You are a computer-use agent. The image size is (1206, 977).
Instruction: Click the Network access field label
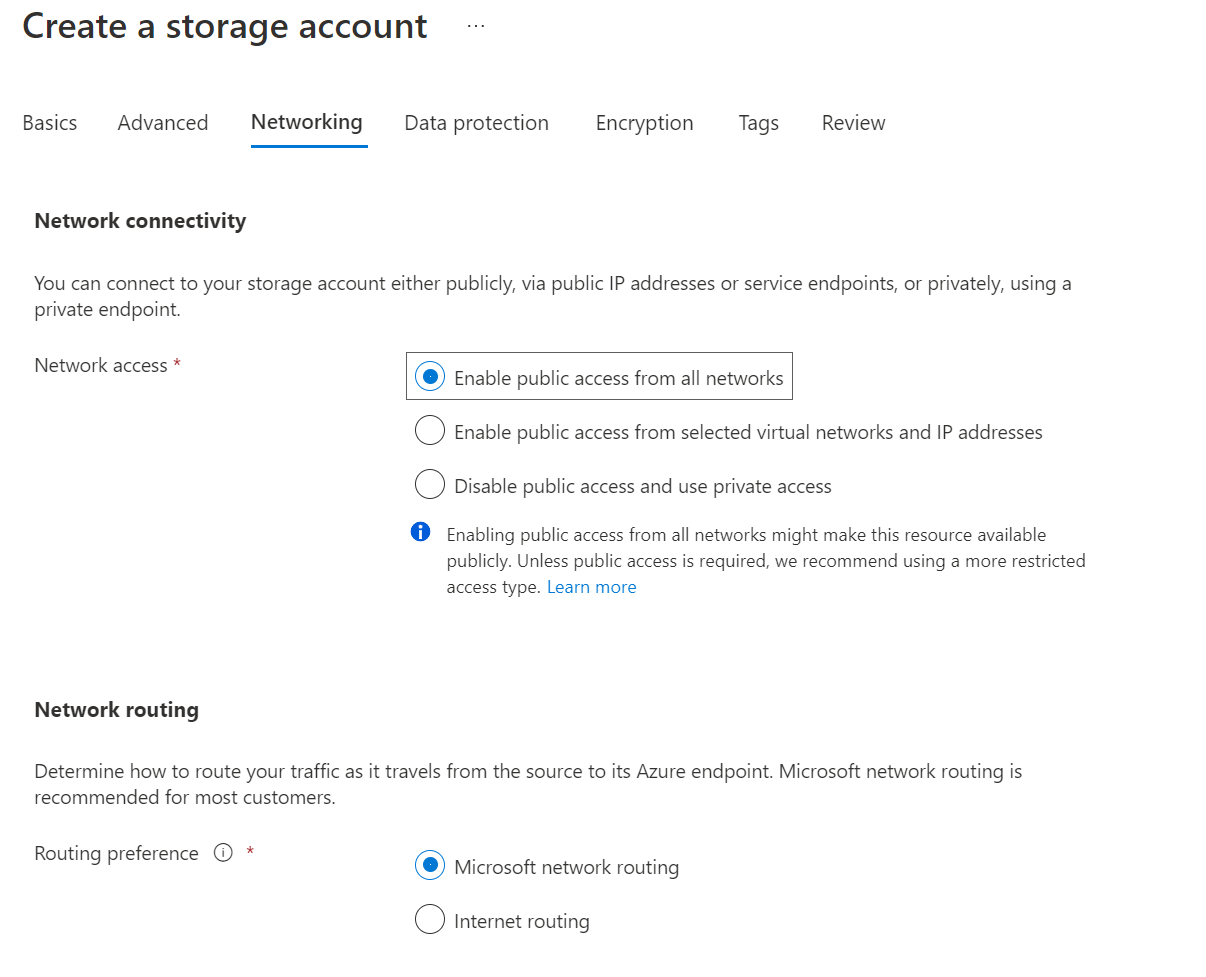pos(101,365)
